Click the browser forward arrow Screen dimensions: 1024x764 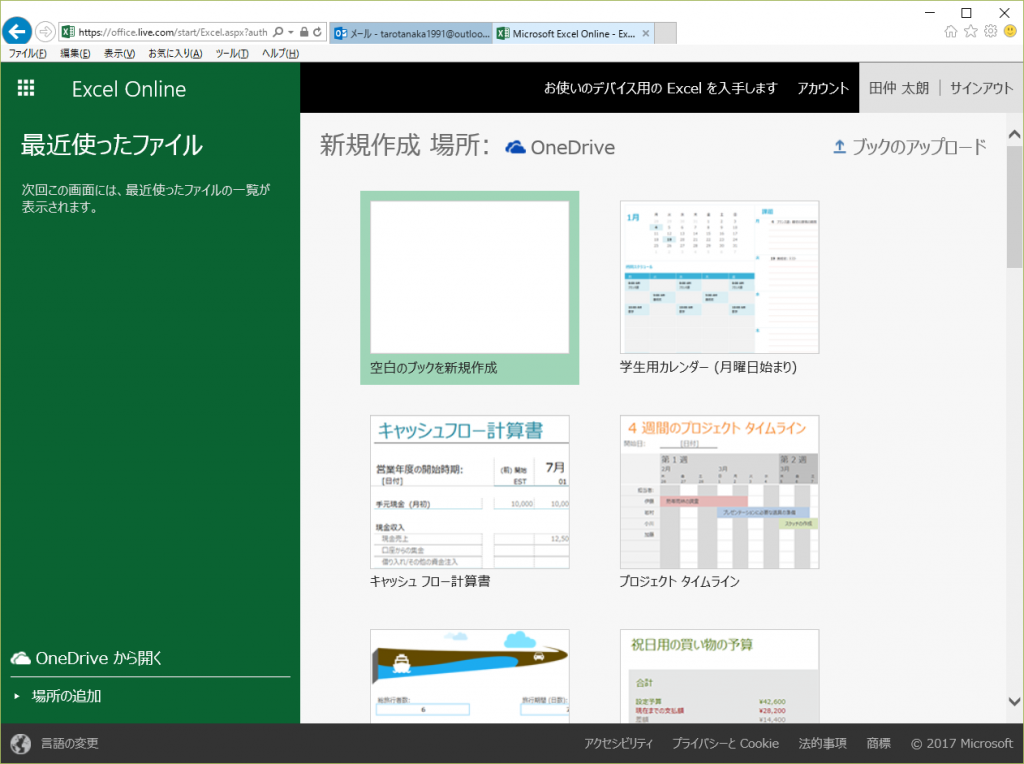45,31
